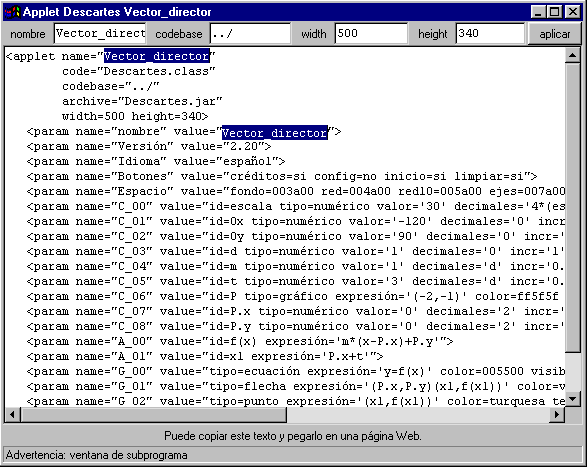Click the param Botones line of code
Image resolution: width=588 pixels, height=468 pixels.
(x=282, y=177)
